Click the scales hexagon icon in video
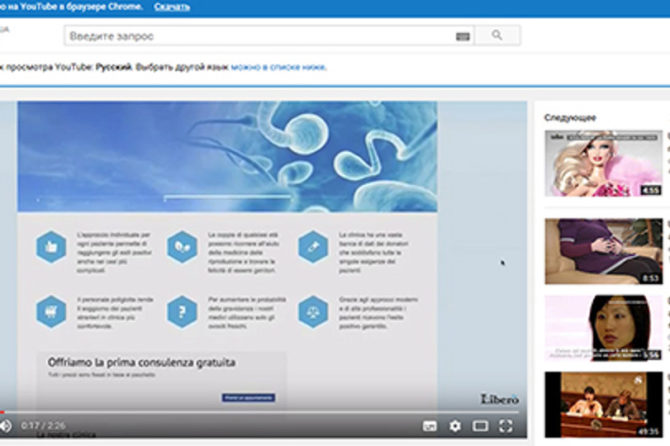 click(313, 309)
